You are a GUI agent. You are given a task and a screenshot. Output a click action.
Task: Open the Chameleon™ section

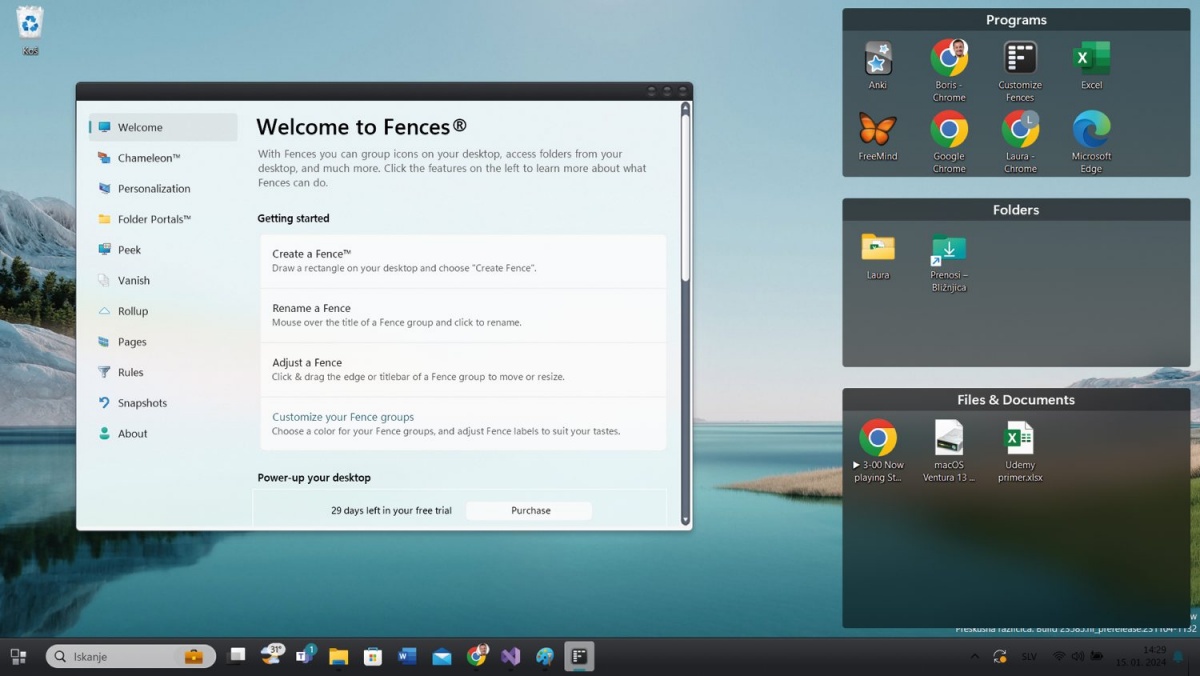[163, 158]
